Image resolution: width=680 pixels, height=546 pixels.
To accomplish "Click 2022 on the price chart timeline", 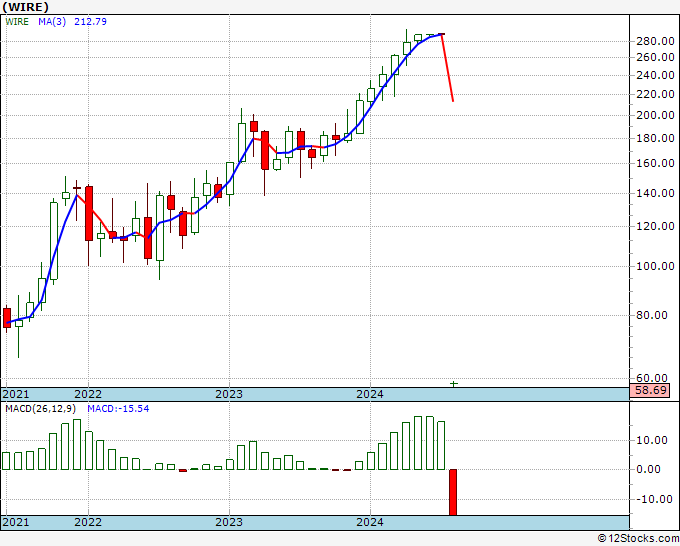I will [x=88, y=394].
